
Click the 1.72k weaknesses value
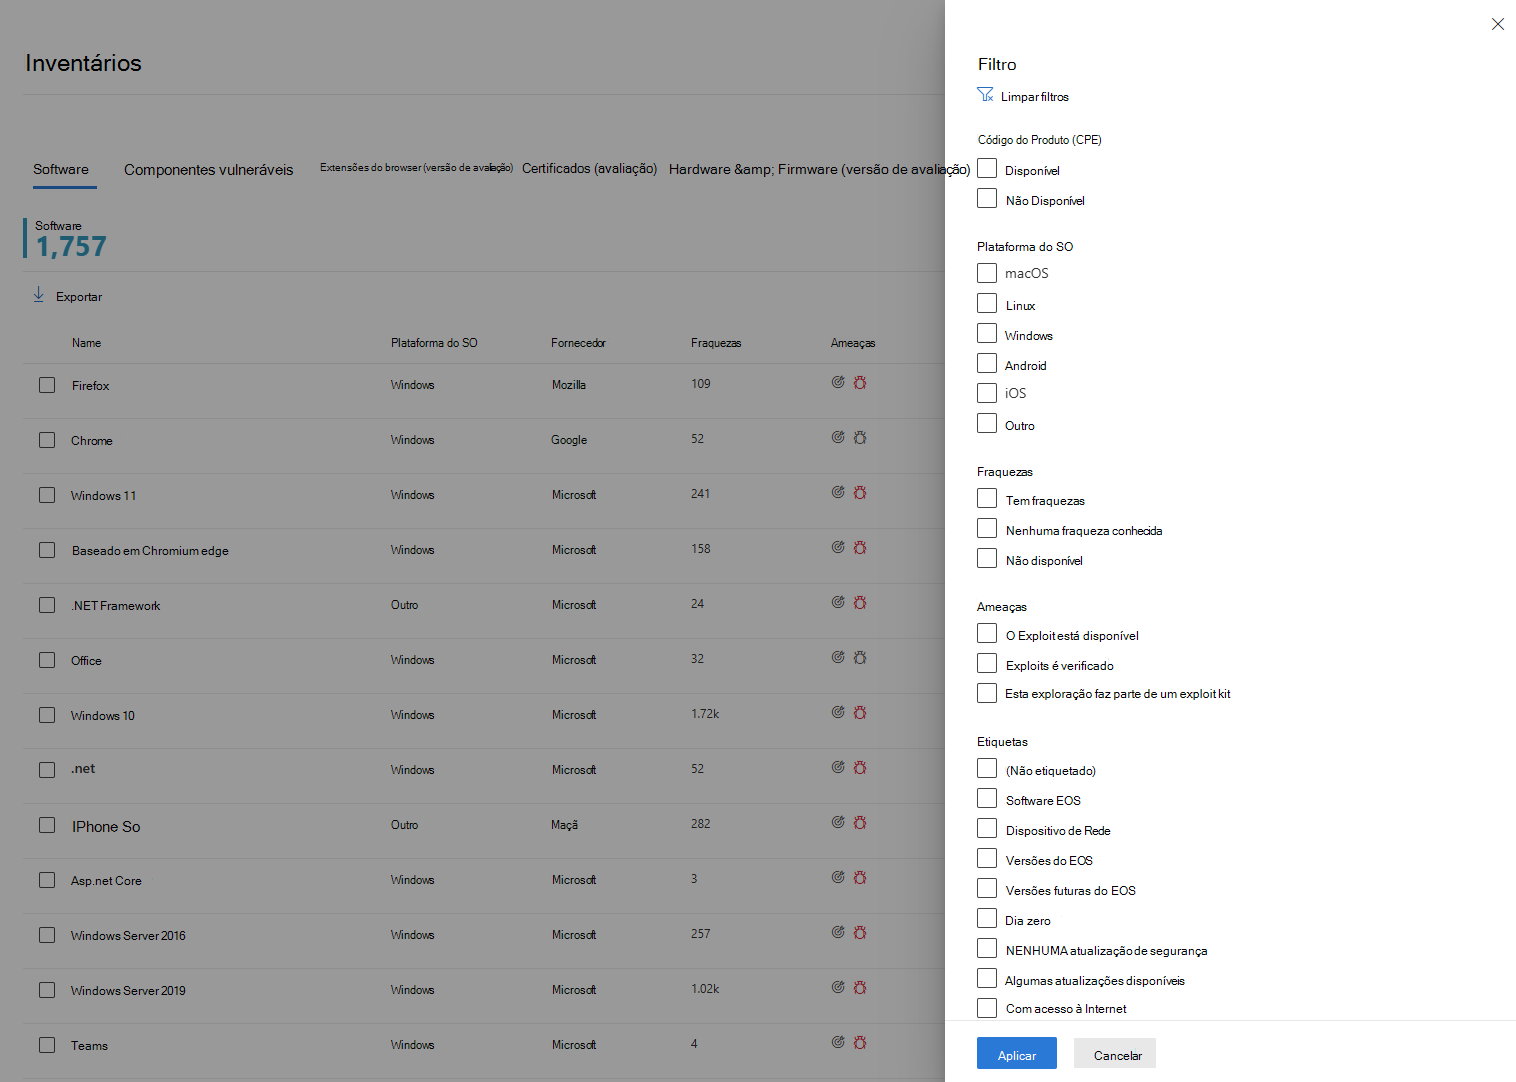(705, 714)
